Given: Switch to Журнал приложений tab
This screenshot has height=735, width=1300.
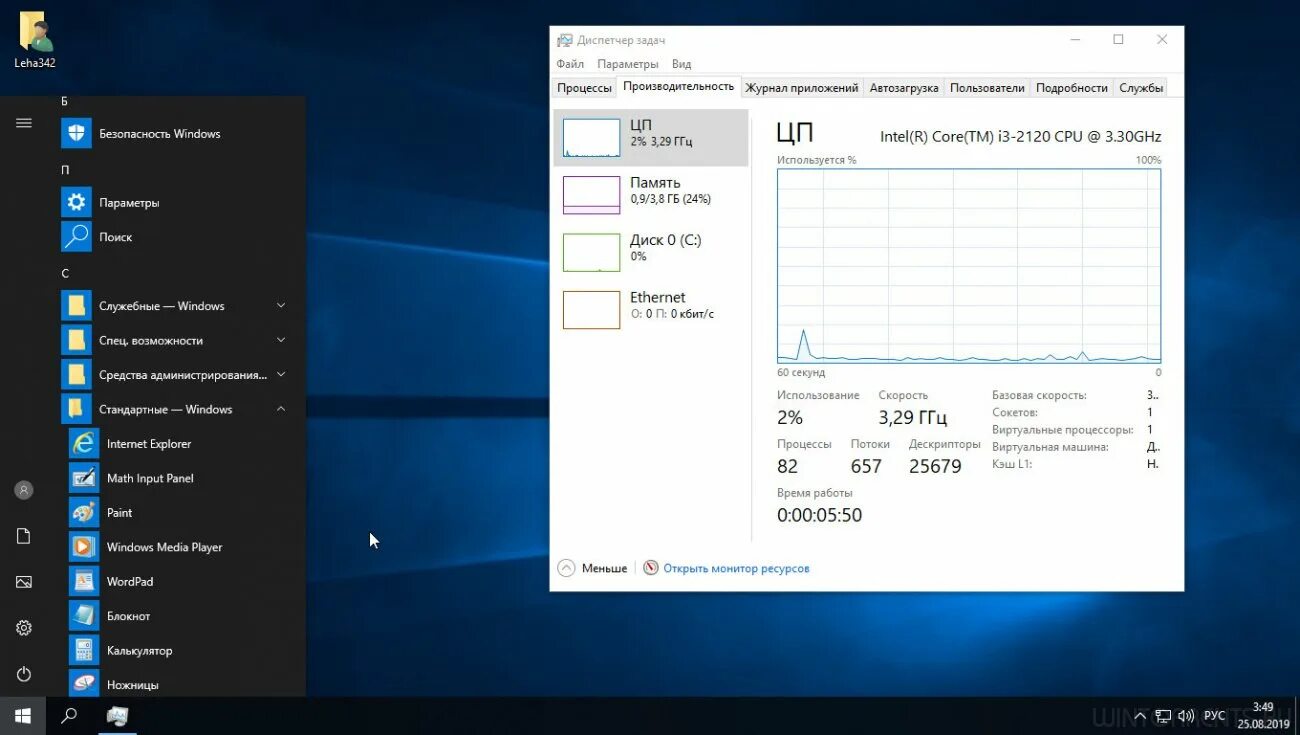Looking at the screenshot, I should click(x=802, y=88).
